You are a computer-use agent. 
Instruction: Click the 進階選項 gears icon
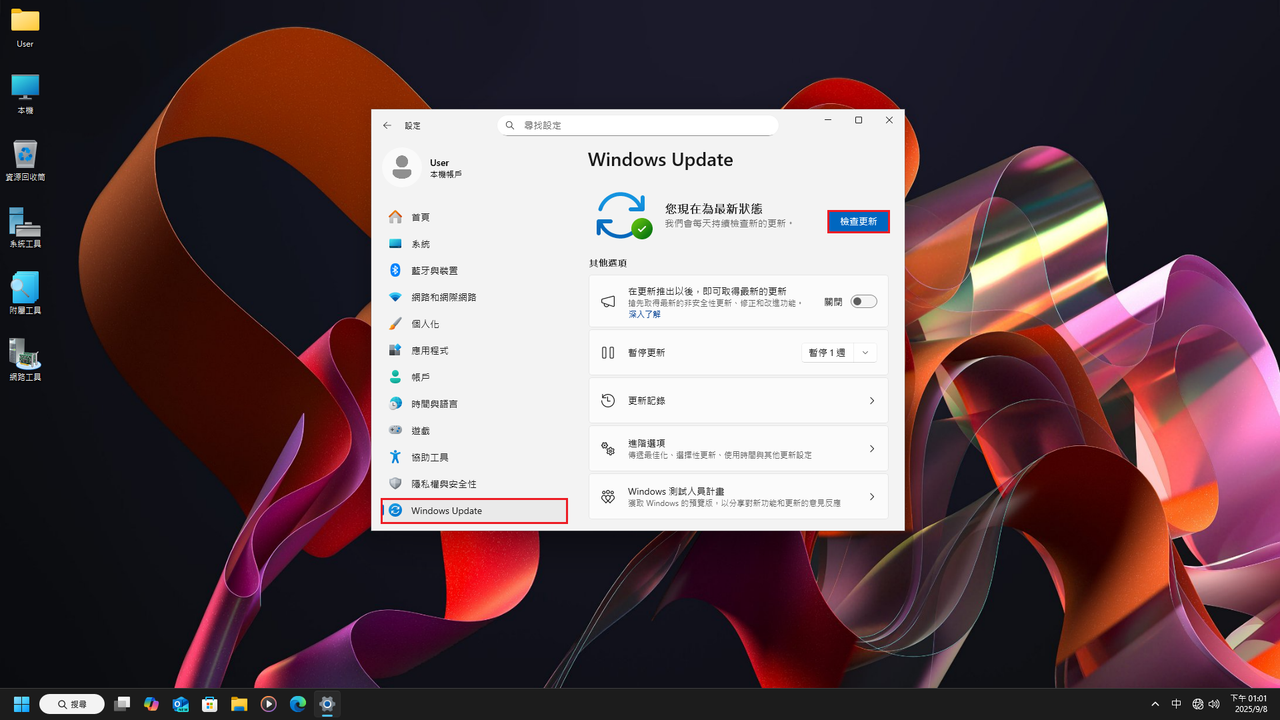[607, 449]
